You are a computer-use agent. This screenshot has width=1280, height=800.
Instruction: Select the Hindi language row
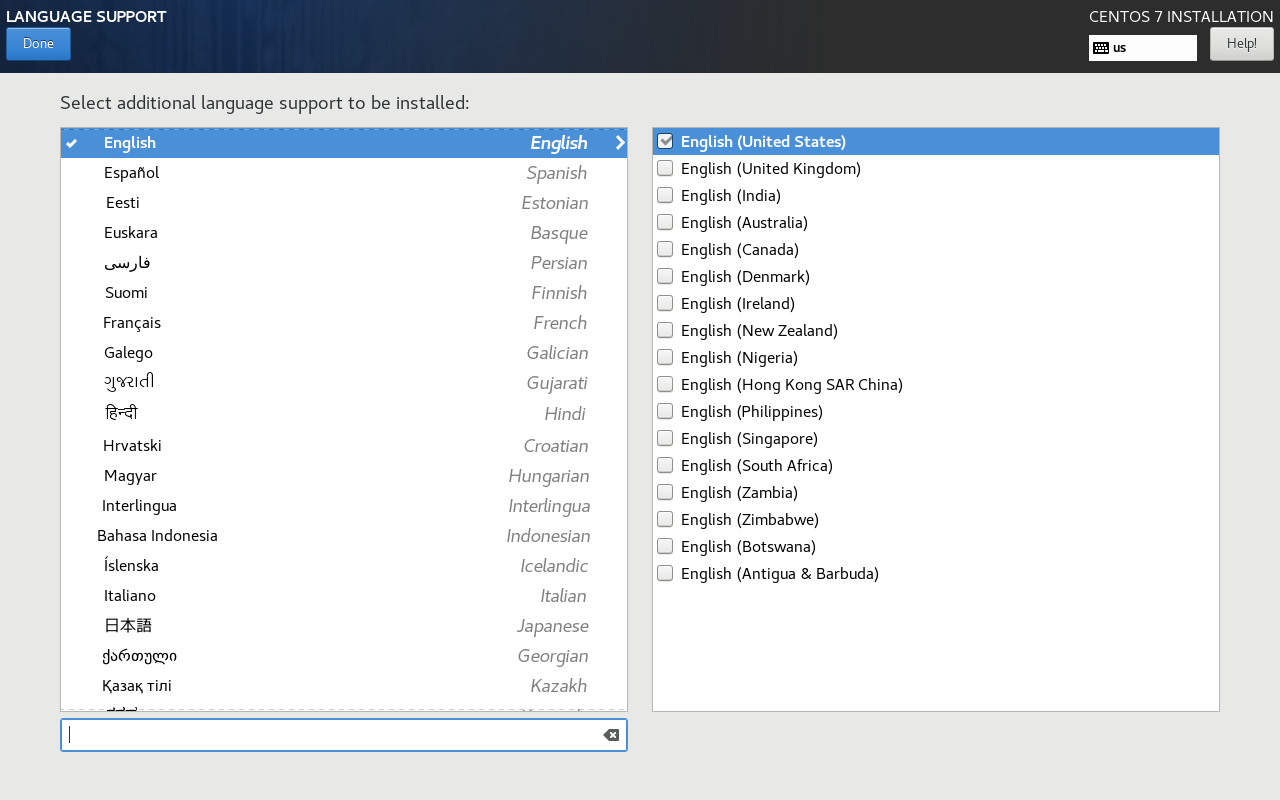click(344, 414)
